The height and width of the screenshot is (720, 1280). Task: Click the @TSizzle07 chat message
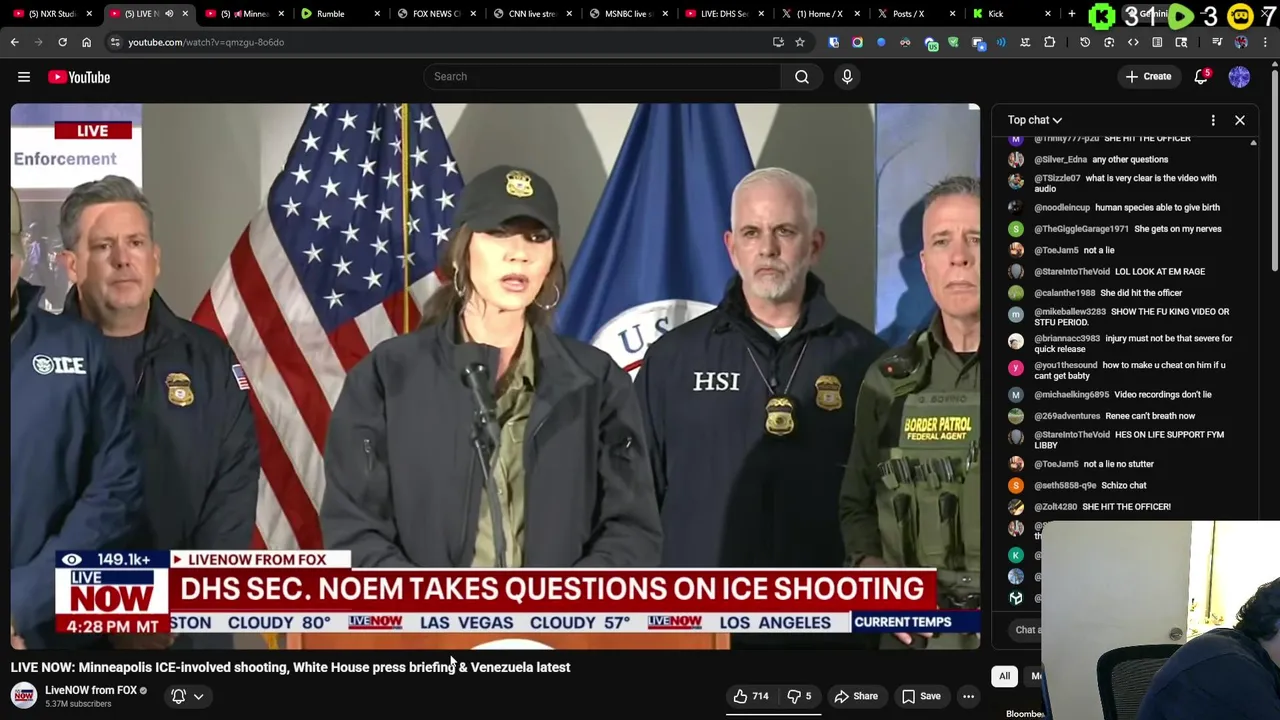point(1126,183)
